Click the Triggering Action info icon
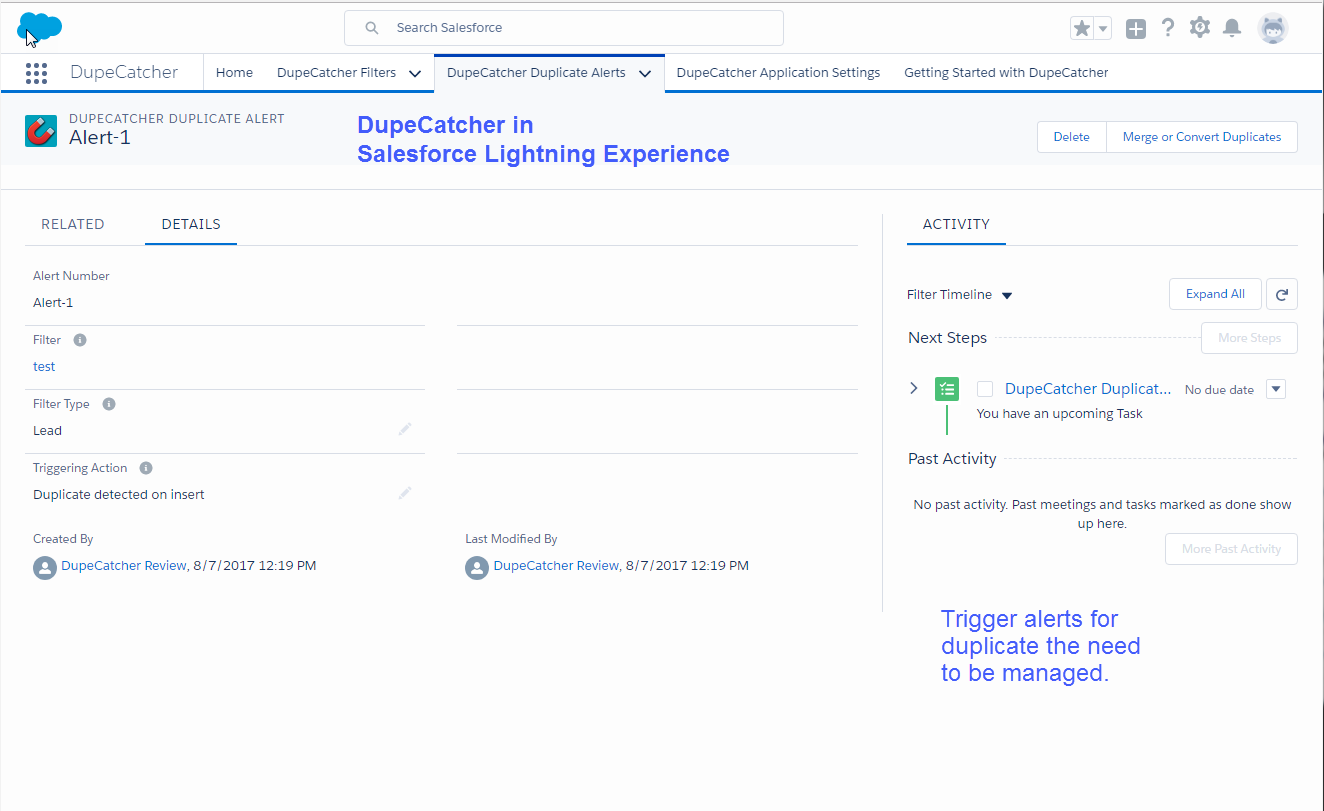This screenshot has width=1324, height=811. (146, 468)
